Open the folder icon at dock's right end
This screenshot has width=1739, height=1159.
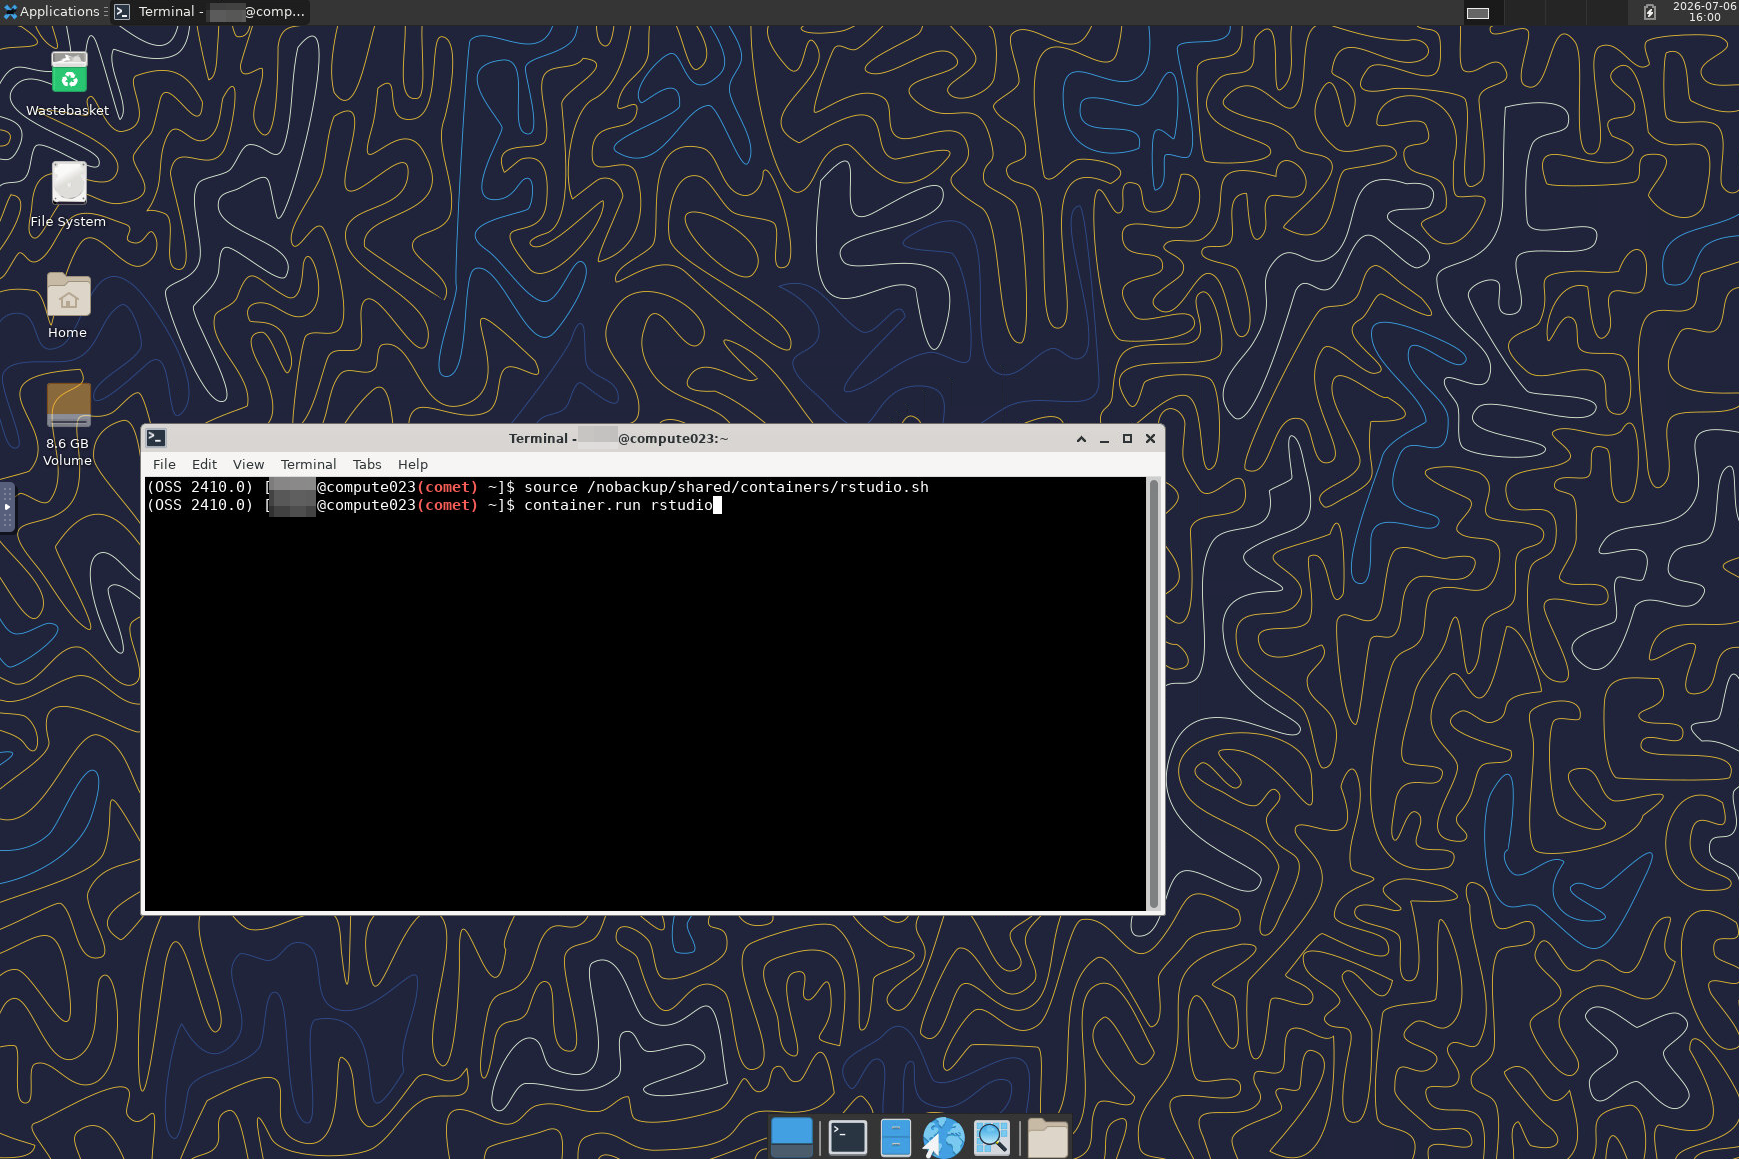(x=1047, y=1137)
